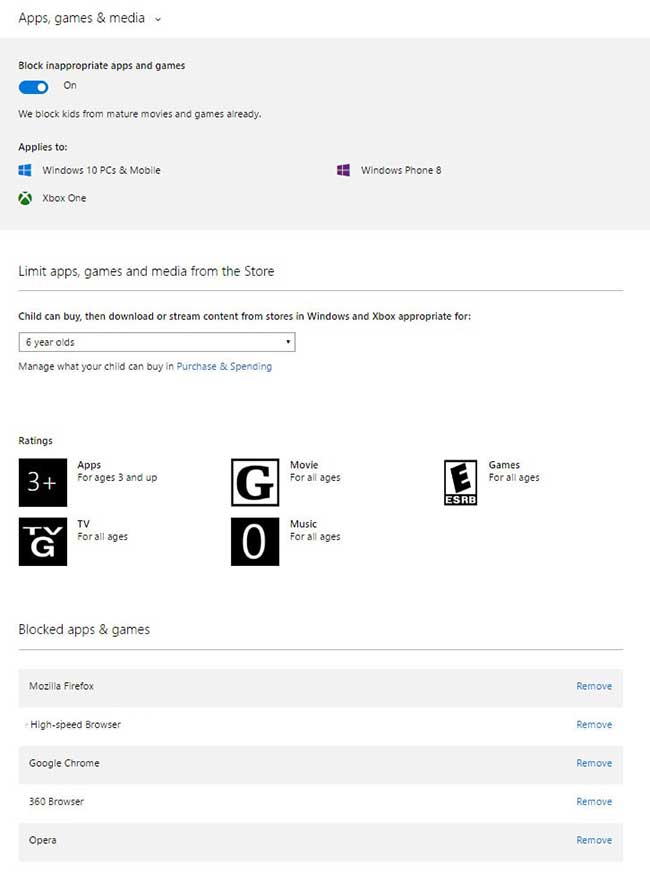This screenshot has width=650, height=891.
Task: Select the Xbox One icon
Action: 25,198
